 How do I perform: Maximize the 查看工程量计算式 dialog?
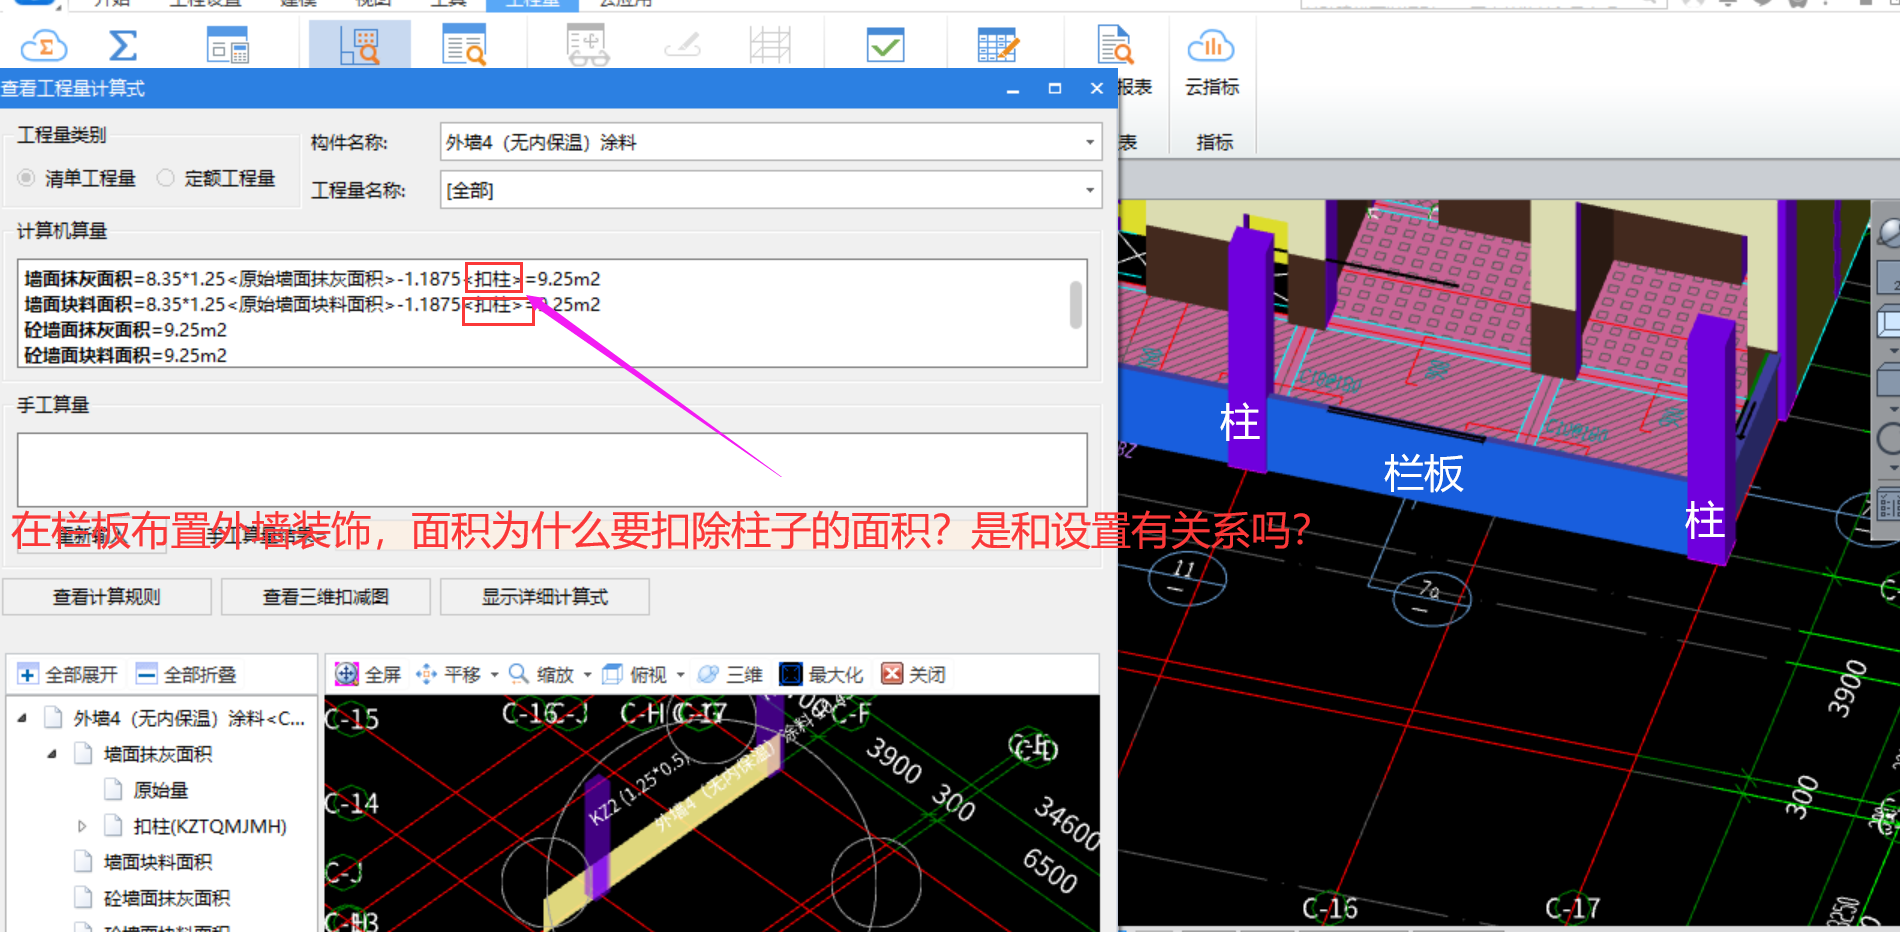pyautogui.click(x=1055, y=89)
